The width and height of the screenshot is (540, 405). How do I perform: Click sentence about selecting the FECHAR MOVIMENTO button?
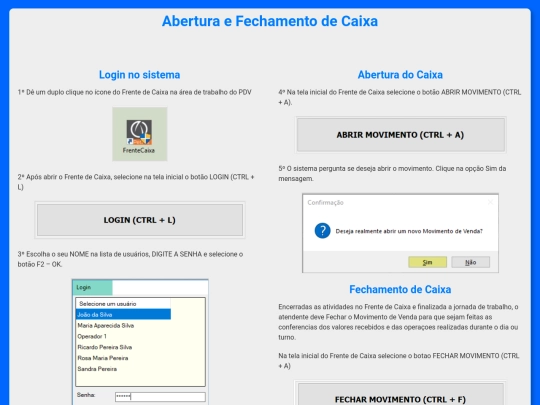pyautogui.click(x=399, y=361)
